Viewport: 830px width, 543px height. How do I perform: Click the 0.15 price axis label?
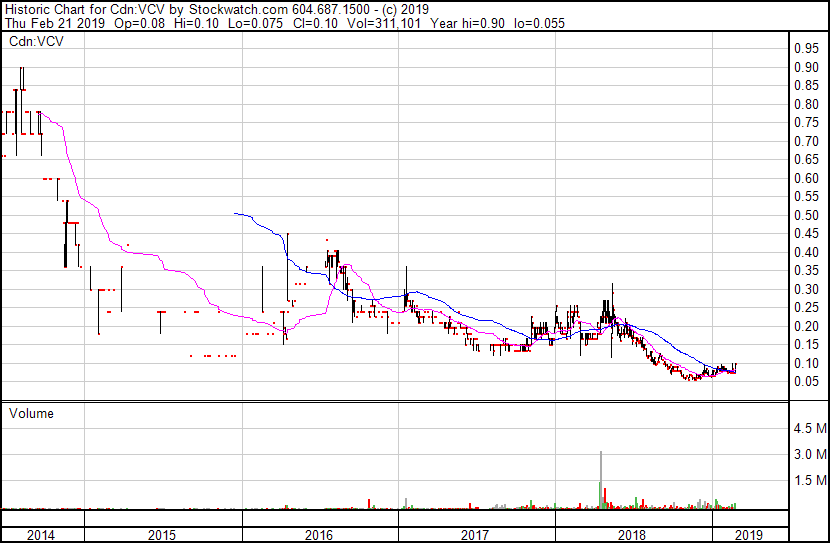click(x=806, y=345)
